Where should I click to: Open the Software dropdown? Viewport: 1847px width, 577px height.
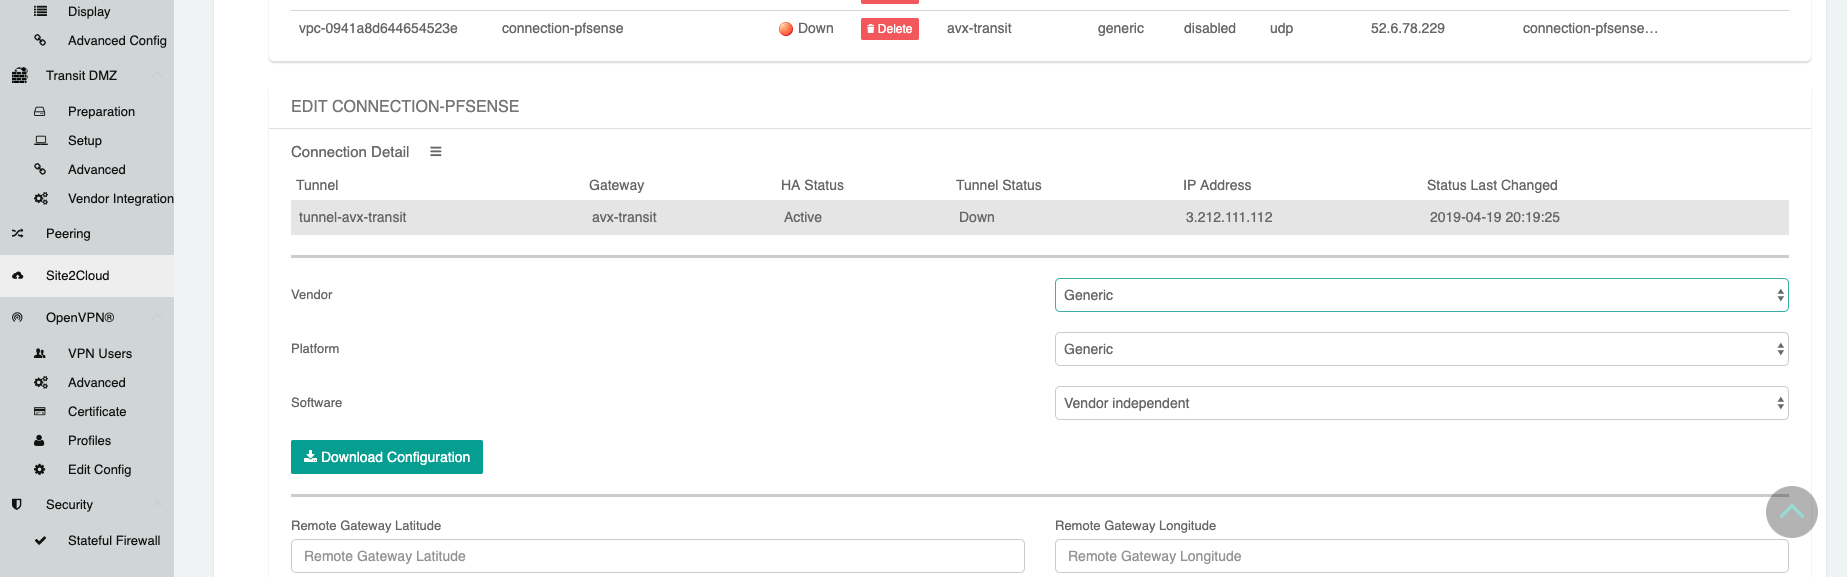click(1420, 403)
